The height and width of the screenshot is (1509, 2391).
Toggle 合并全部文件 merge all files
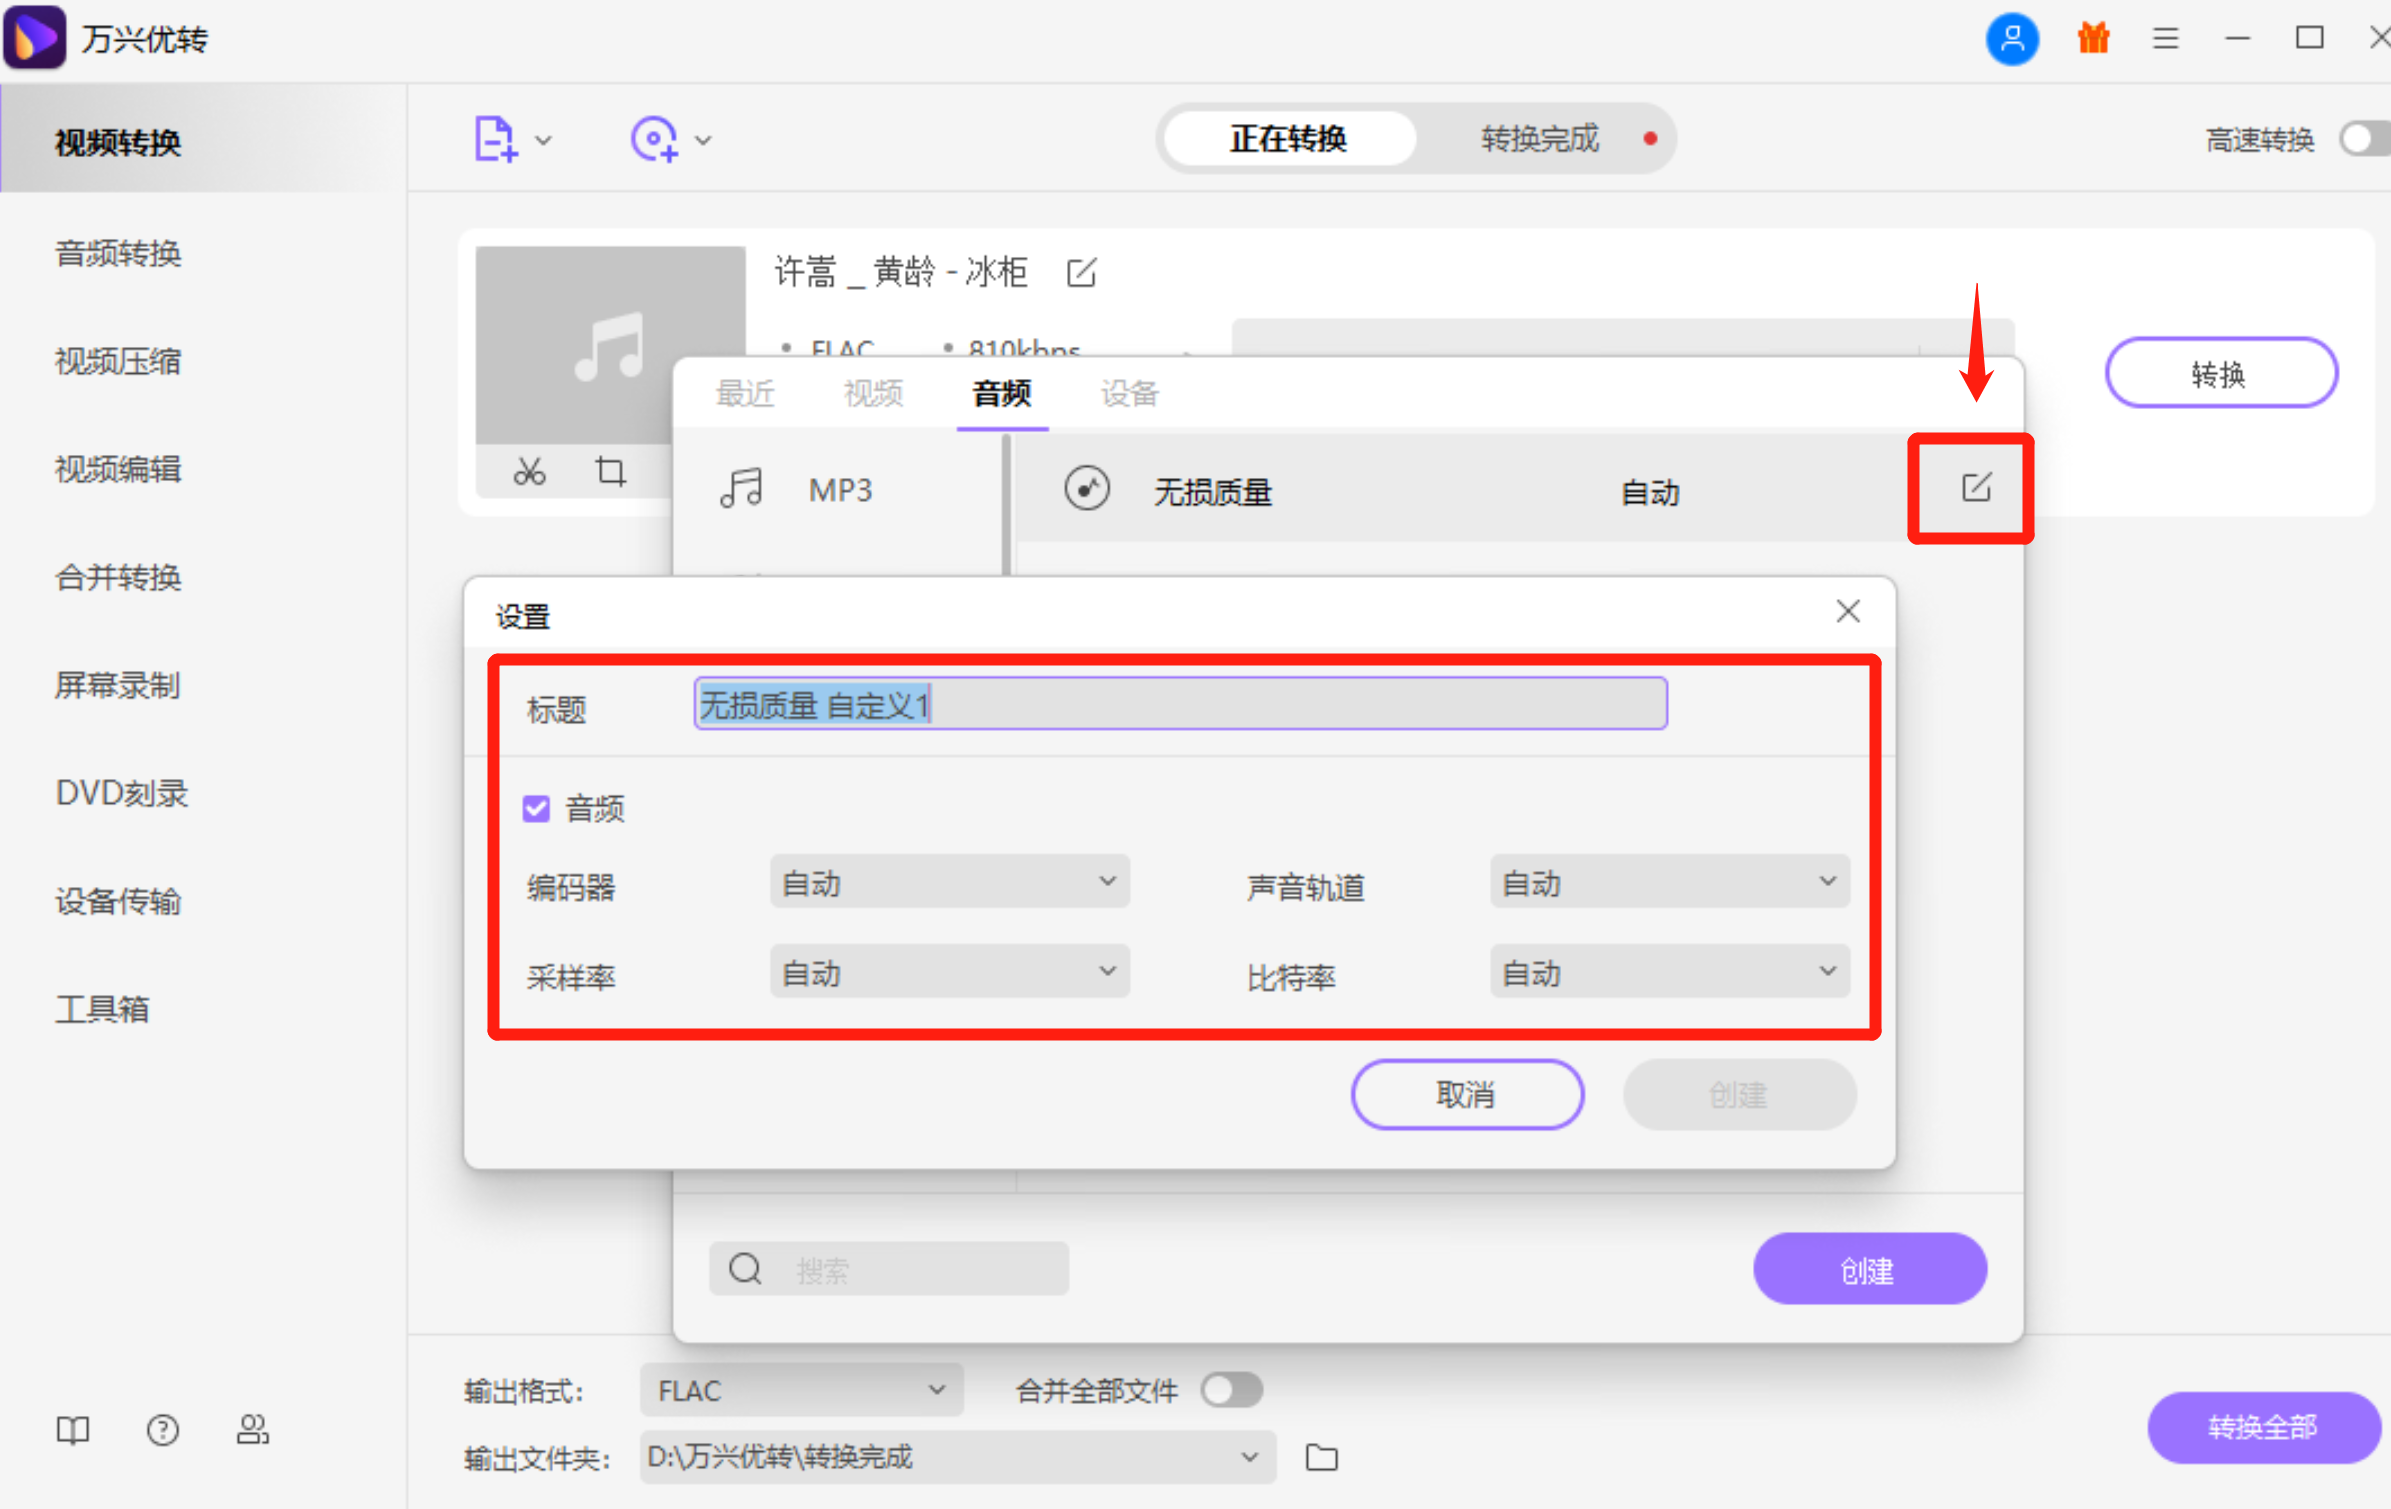point(1231,1390)
